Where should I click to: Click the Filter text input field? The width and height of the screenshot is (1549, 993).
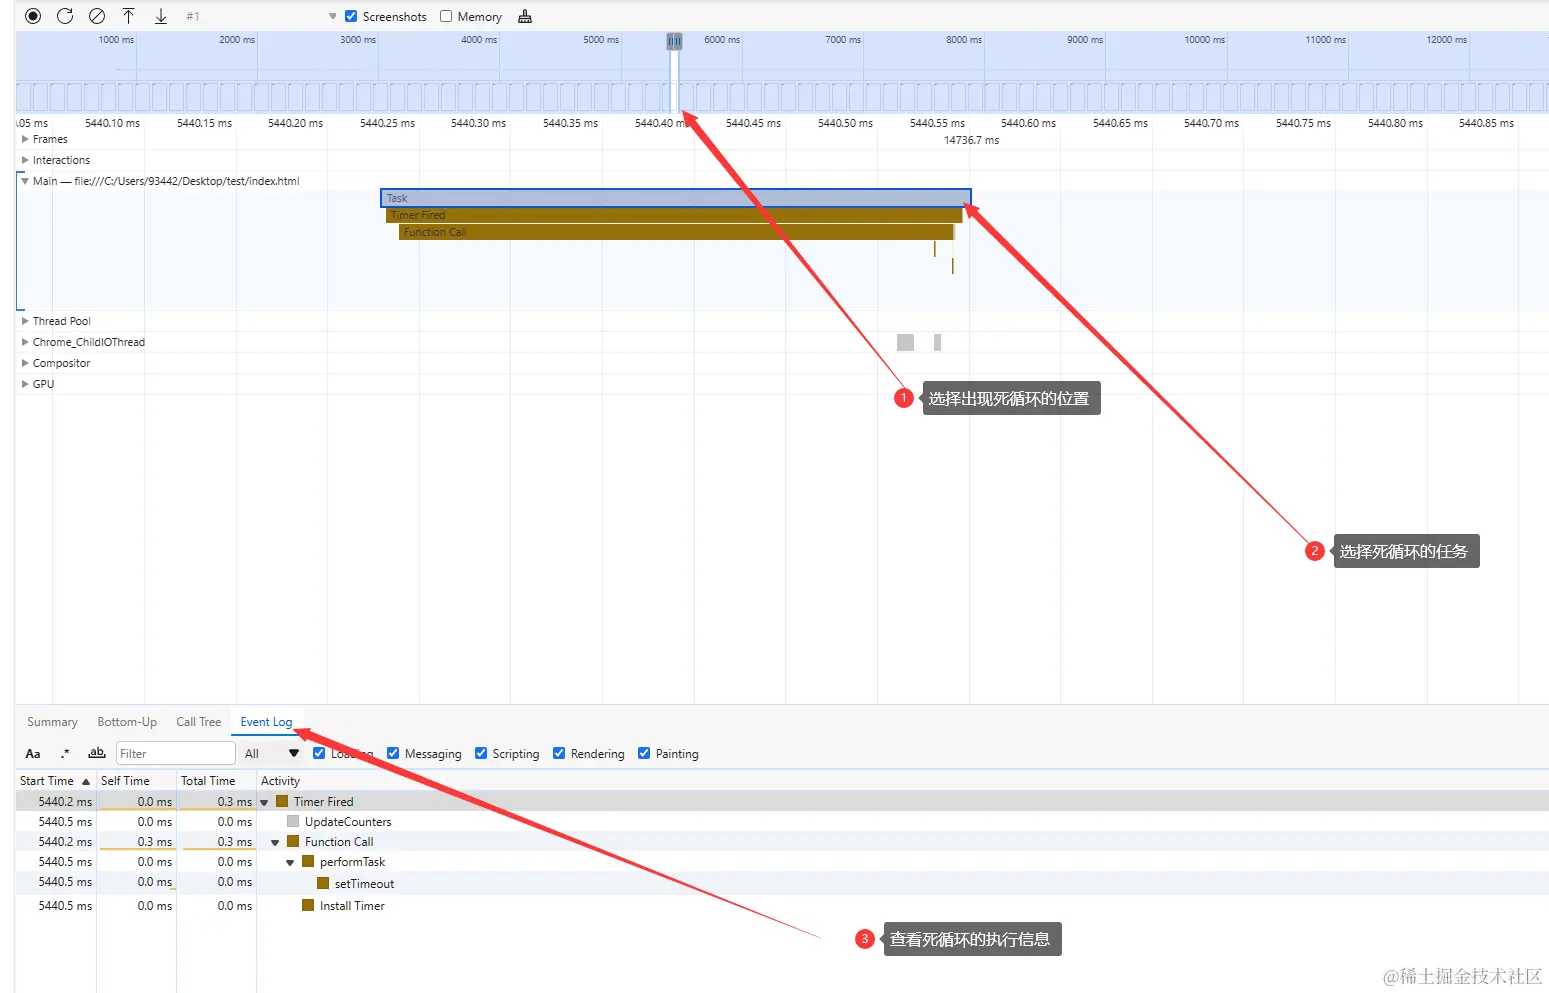coord(176,754)
